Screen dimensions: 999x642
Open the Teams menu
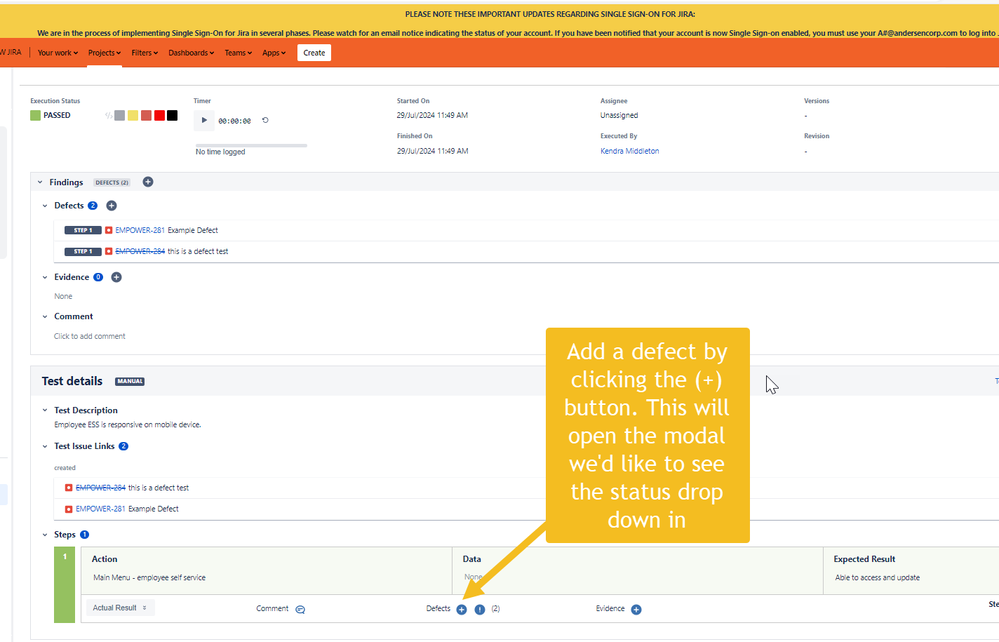point(238,53)
